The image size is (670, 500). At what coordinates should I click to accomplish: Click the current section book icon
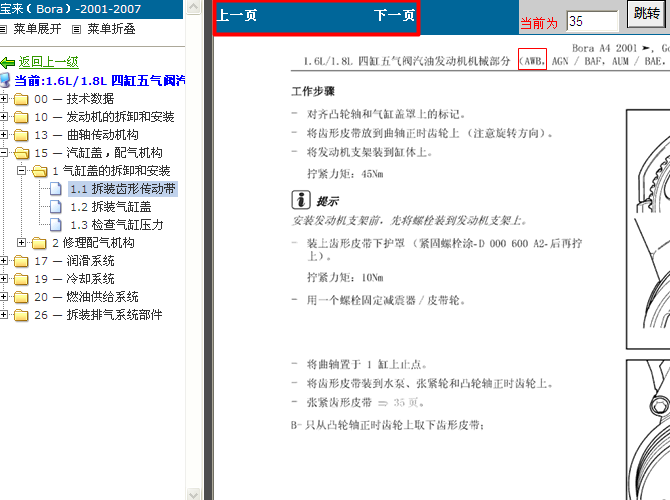pyautogui.click(x=5, y=80)
